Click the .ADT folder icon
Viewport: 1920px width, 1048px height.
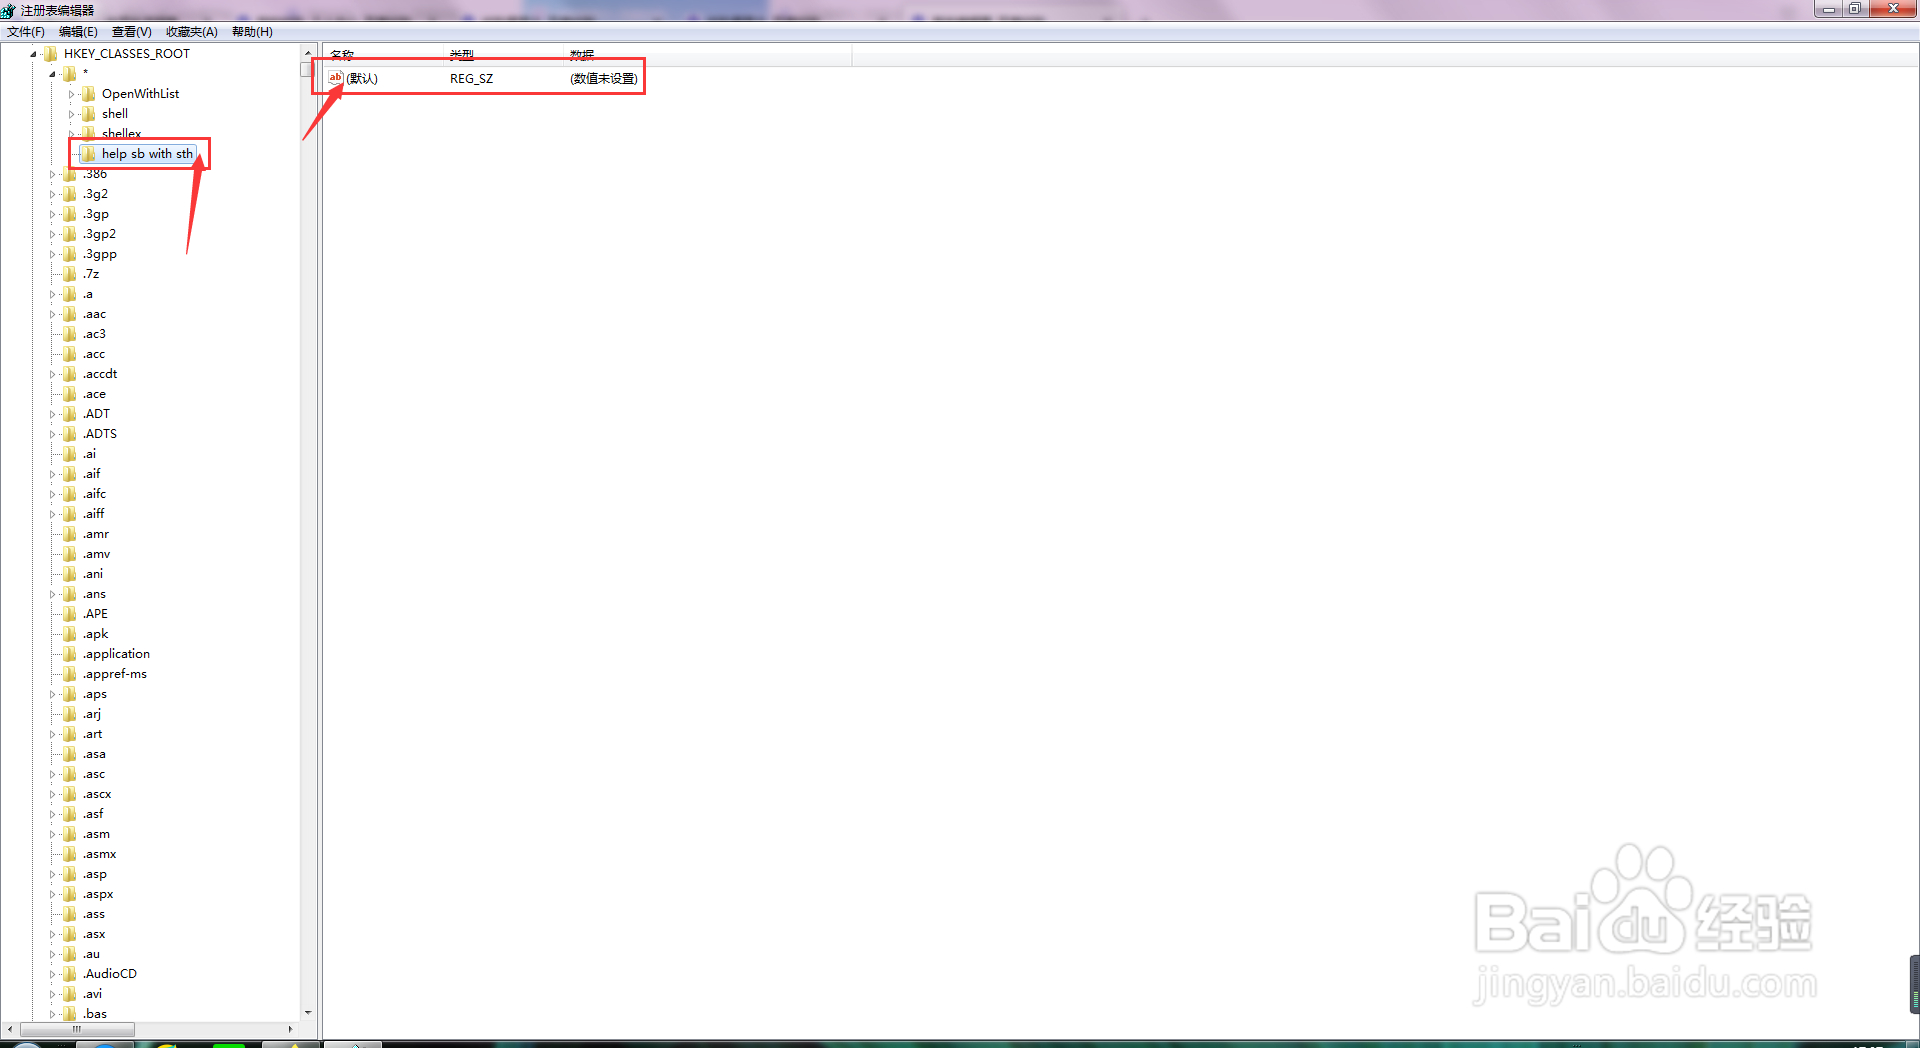coord(69,414)
